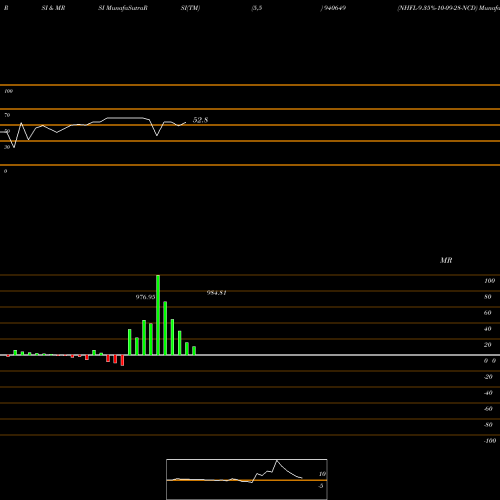The width and height of the screenshot is (500, 500).
Task: Click the MR axis label -40
Action: [488, 393]
